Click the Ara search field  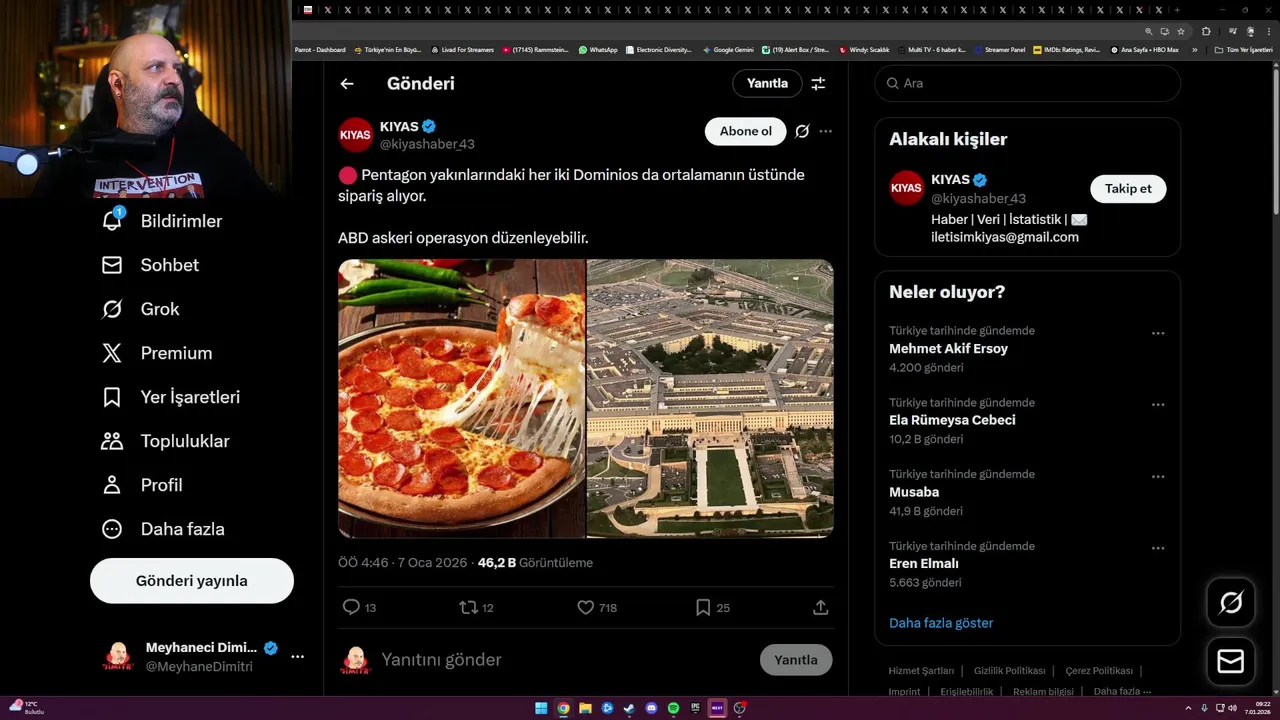pos(1028,83)
